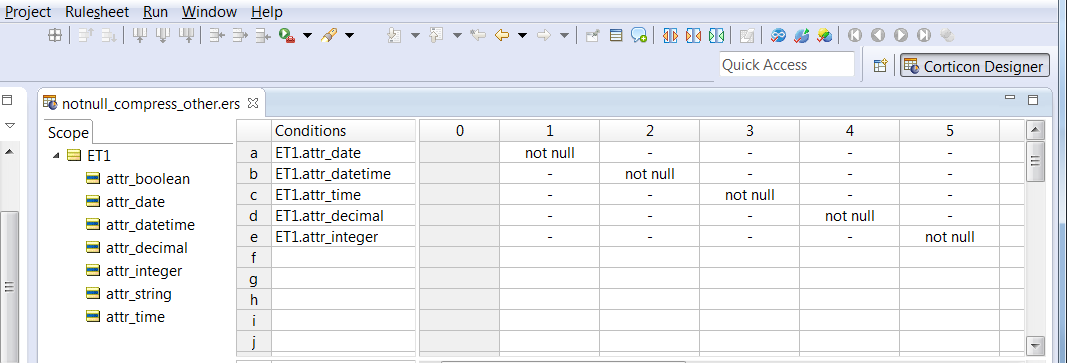
Task: Select the notnull_compress_other.ers tab
Action: coord(150,104)
